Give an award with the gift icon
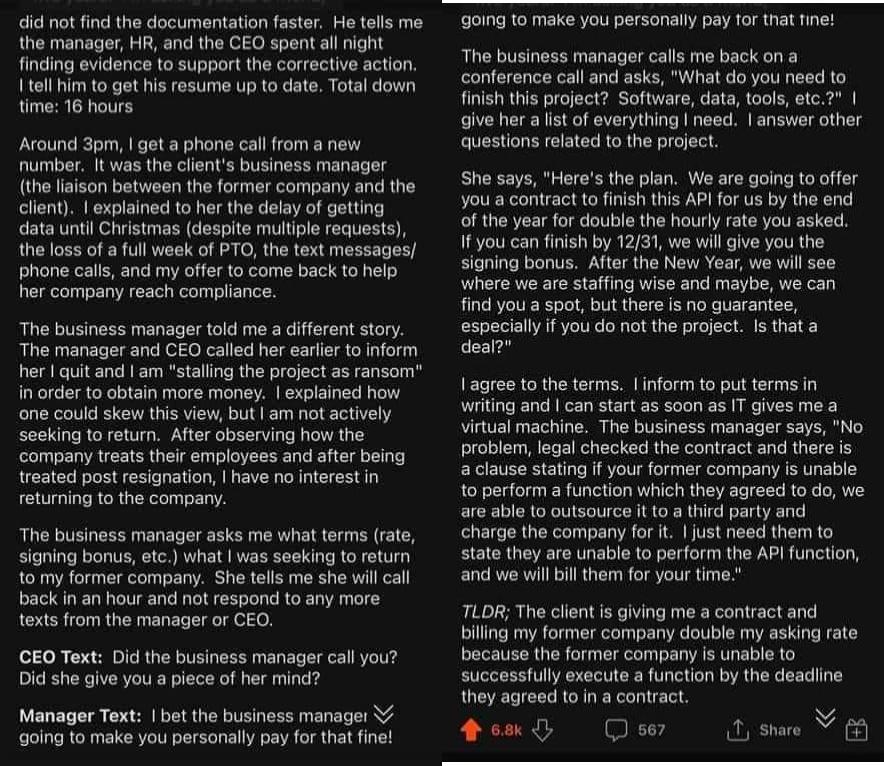 [857, 731]
